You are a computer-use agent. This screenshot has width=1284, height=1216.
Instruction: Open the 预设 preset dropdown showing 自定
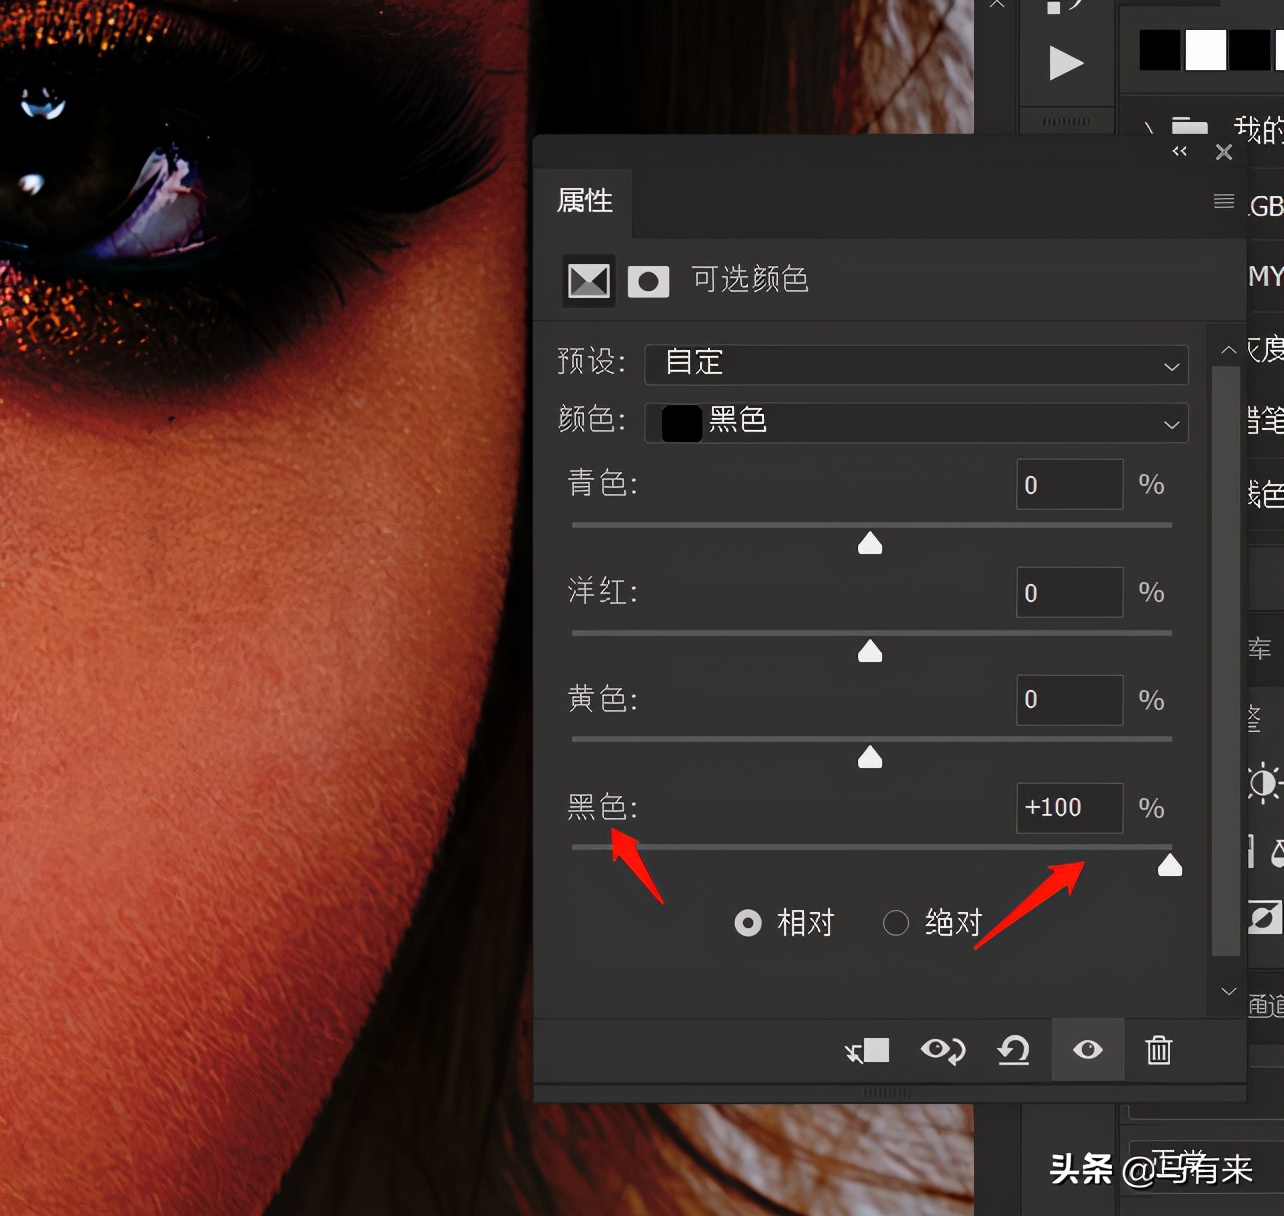916,364
